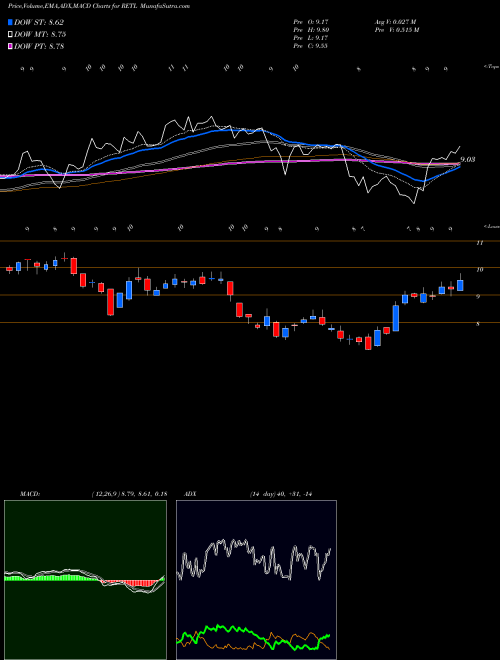500x660 pixels.
Task: Click the Pre L: 9.17 value
Action: pyautogui.click(x=311, y=38)
